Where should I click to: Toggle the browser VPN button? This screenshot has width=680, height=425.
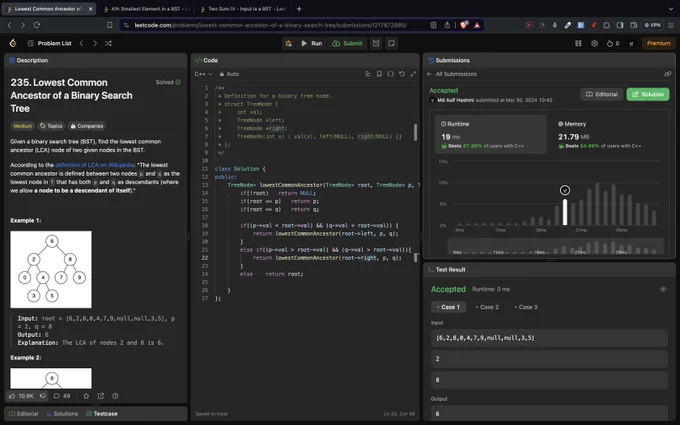pos(652,25)
